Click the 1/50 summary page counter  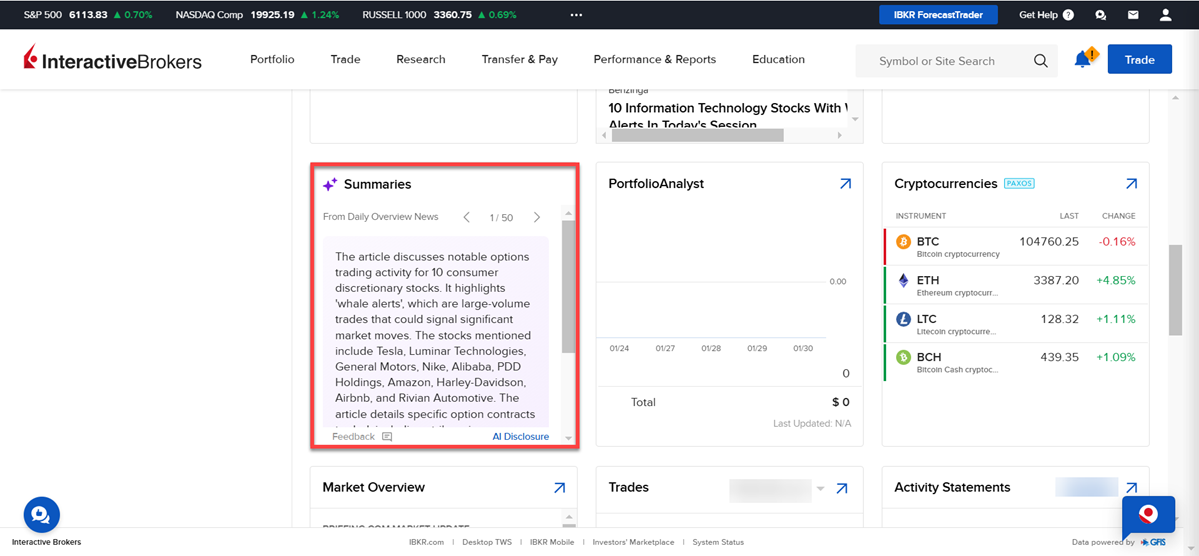pyautogui.click(x=502, y=217)
